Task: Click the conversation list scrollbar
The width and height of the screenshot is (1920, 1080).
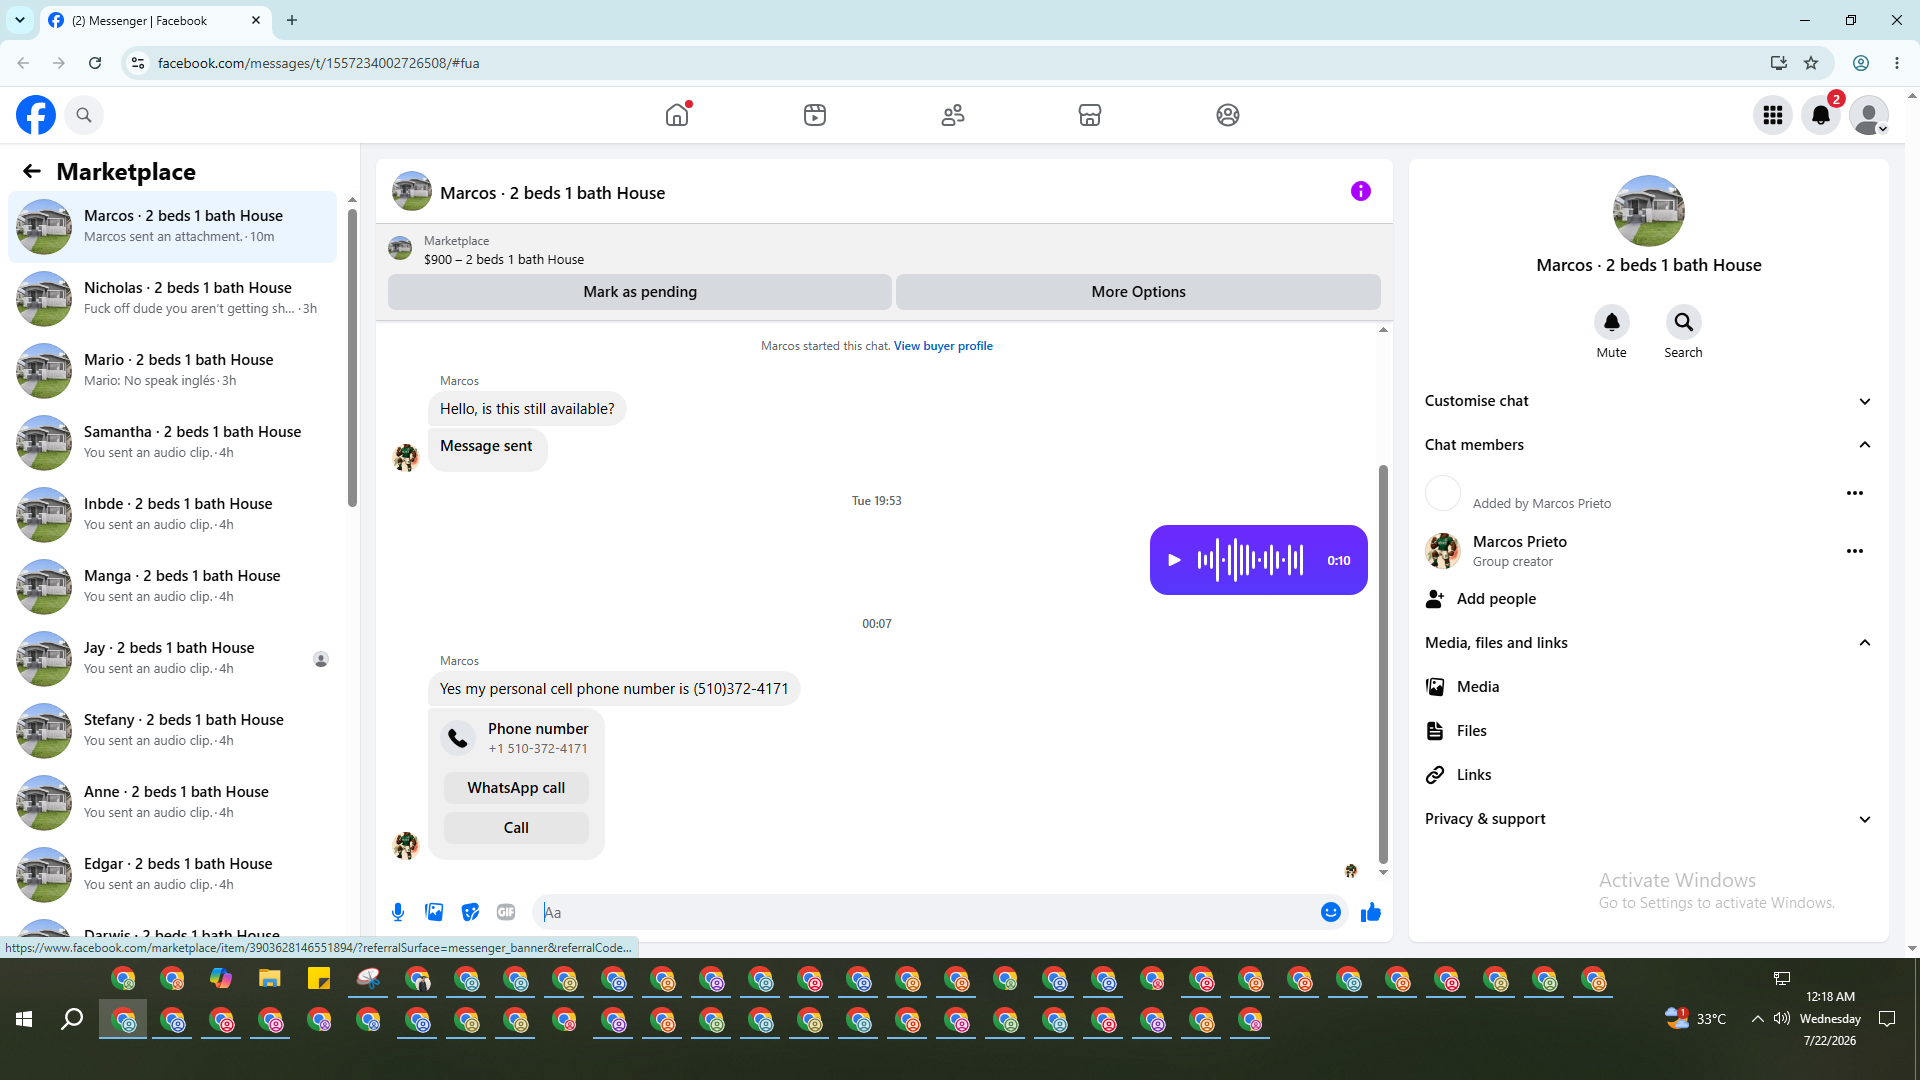Action: click(352, 357)
